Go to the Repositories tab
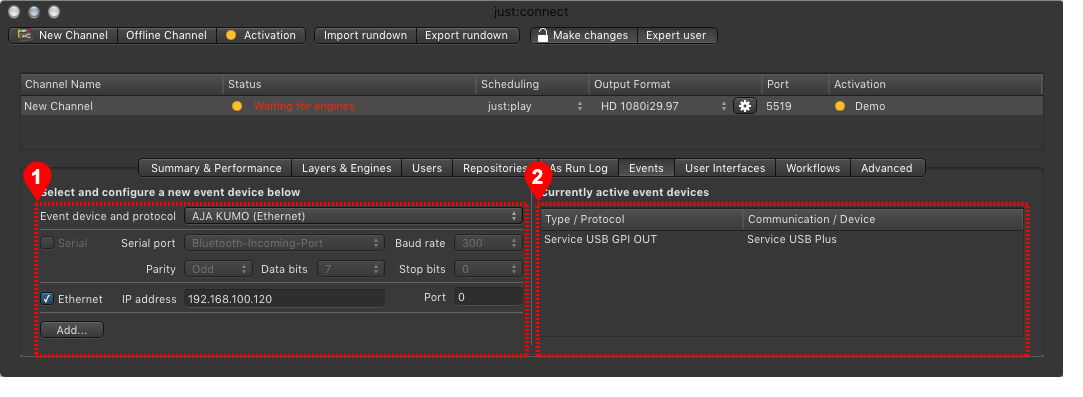 495,168
